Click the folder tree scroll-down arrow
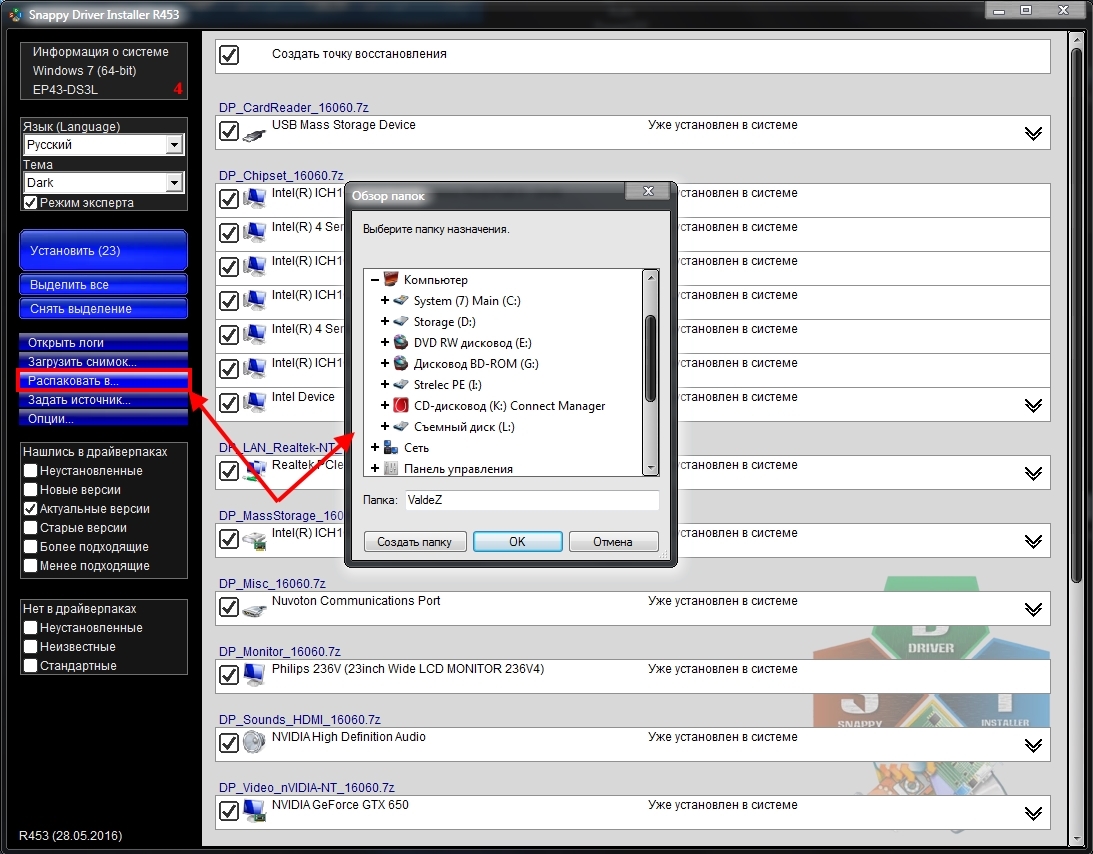1093x854 pixels. (650, 468)
